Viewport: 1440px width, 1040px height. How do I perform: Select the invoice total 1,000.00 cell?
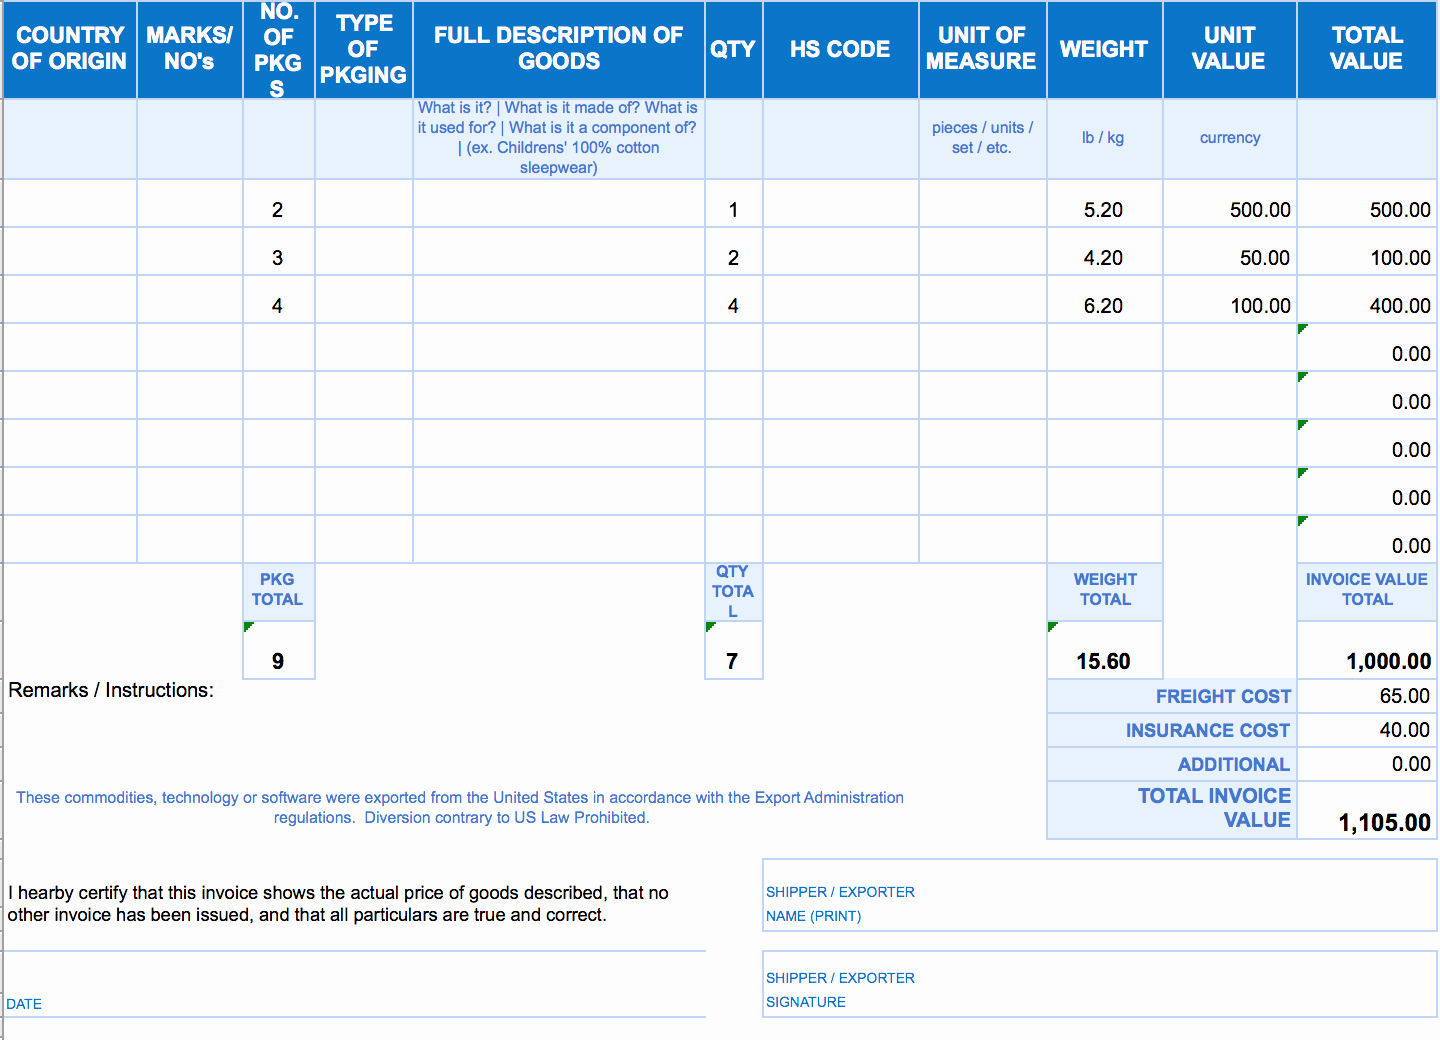1367,651
